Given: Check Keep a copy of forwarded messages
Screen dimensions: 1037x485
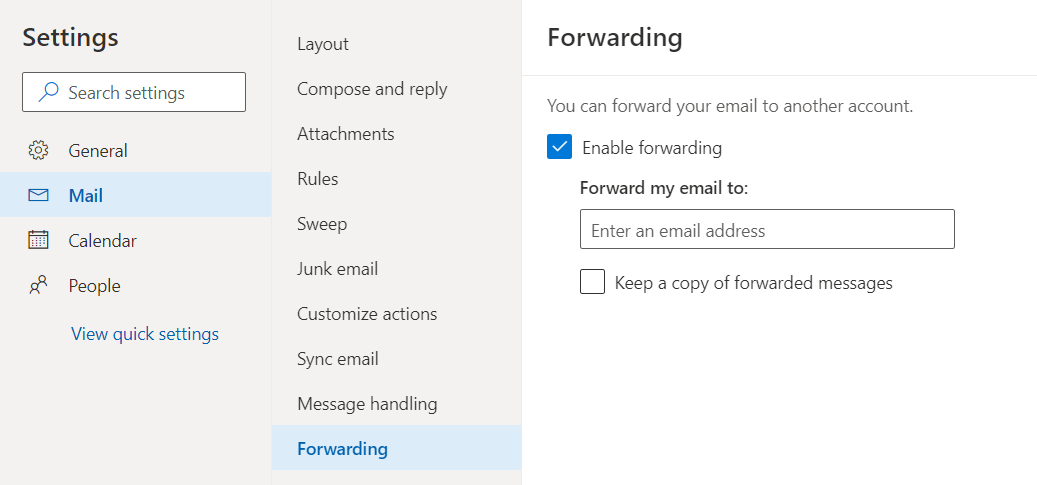Looking at the screenshot, I should (x=593, y=283).
